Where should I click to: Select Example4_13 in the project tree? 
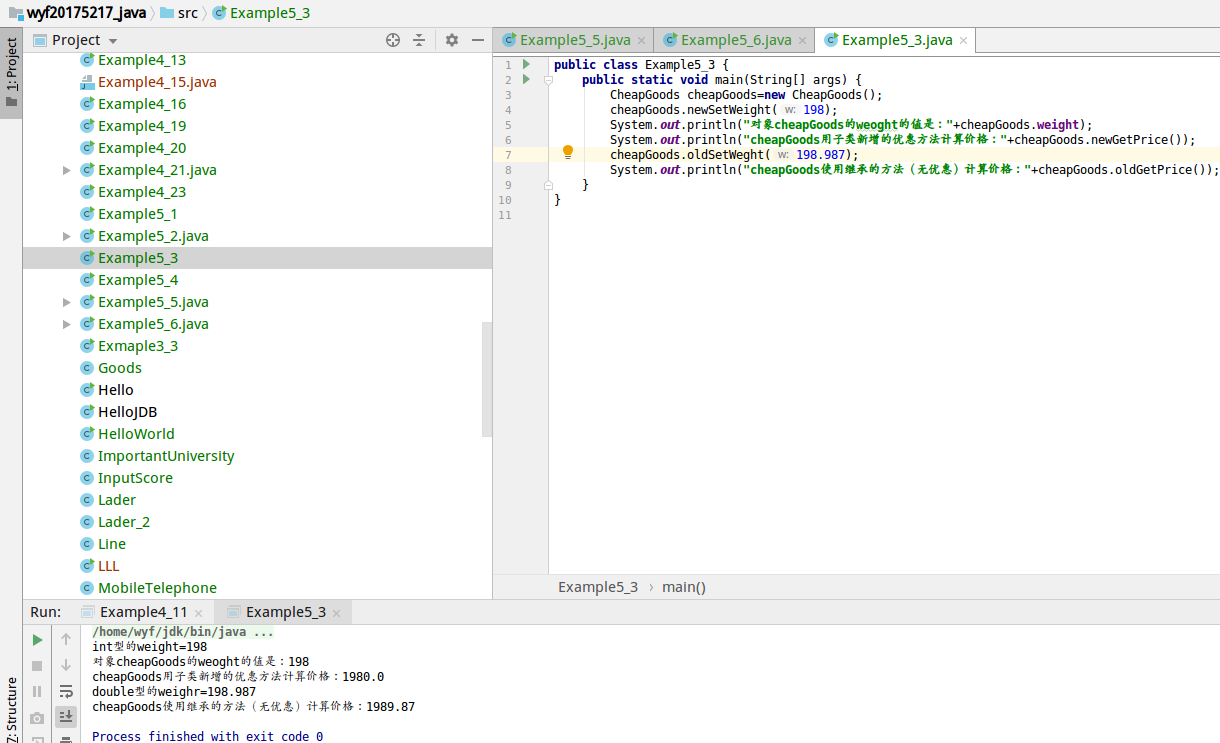coord(142,60)
